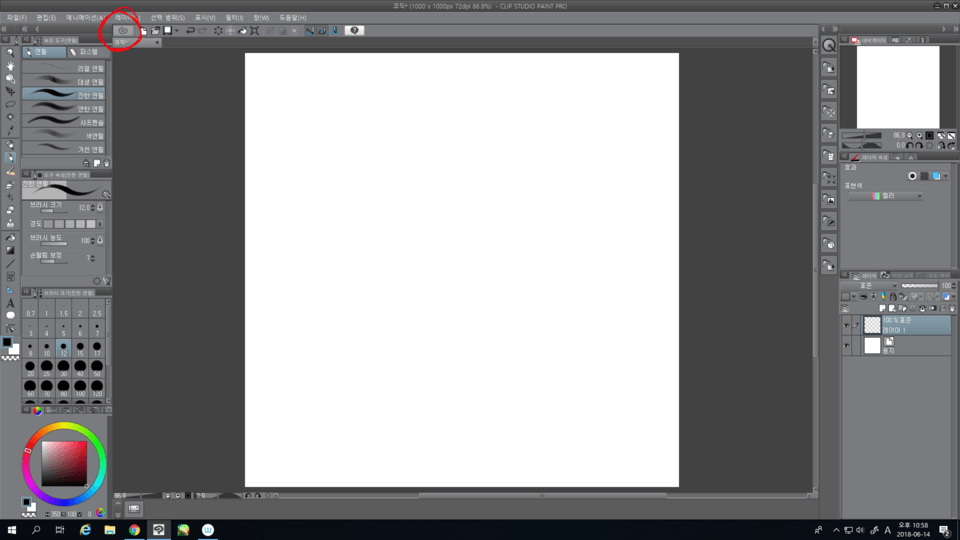960x540 pixels.
Task: Open the blending mode 표준 dropdown
Action: 869,286
